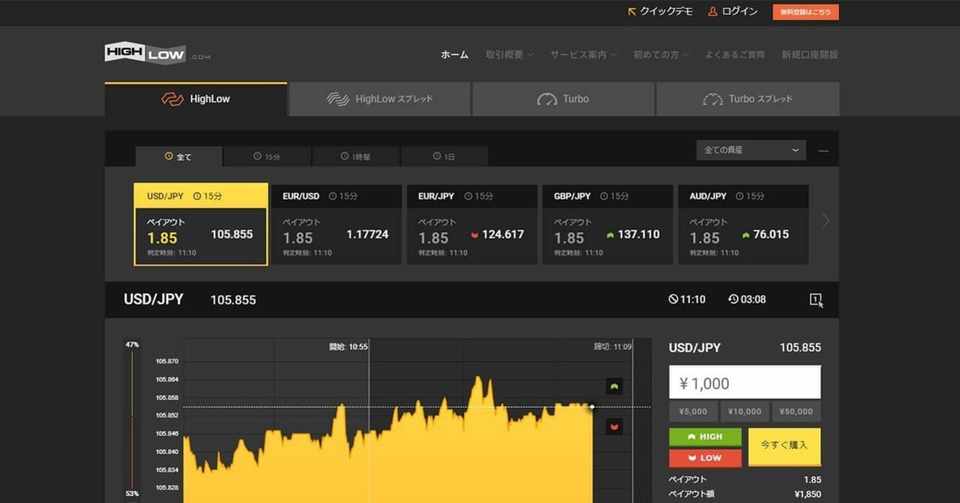Choose the green HIGH button
The image size is (960, 503).
coord(705,436)
